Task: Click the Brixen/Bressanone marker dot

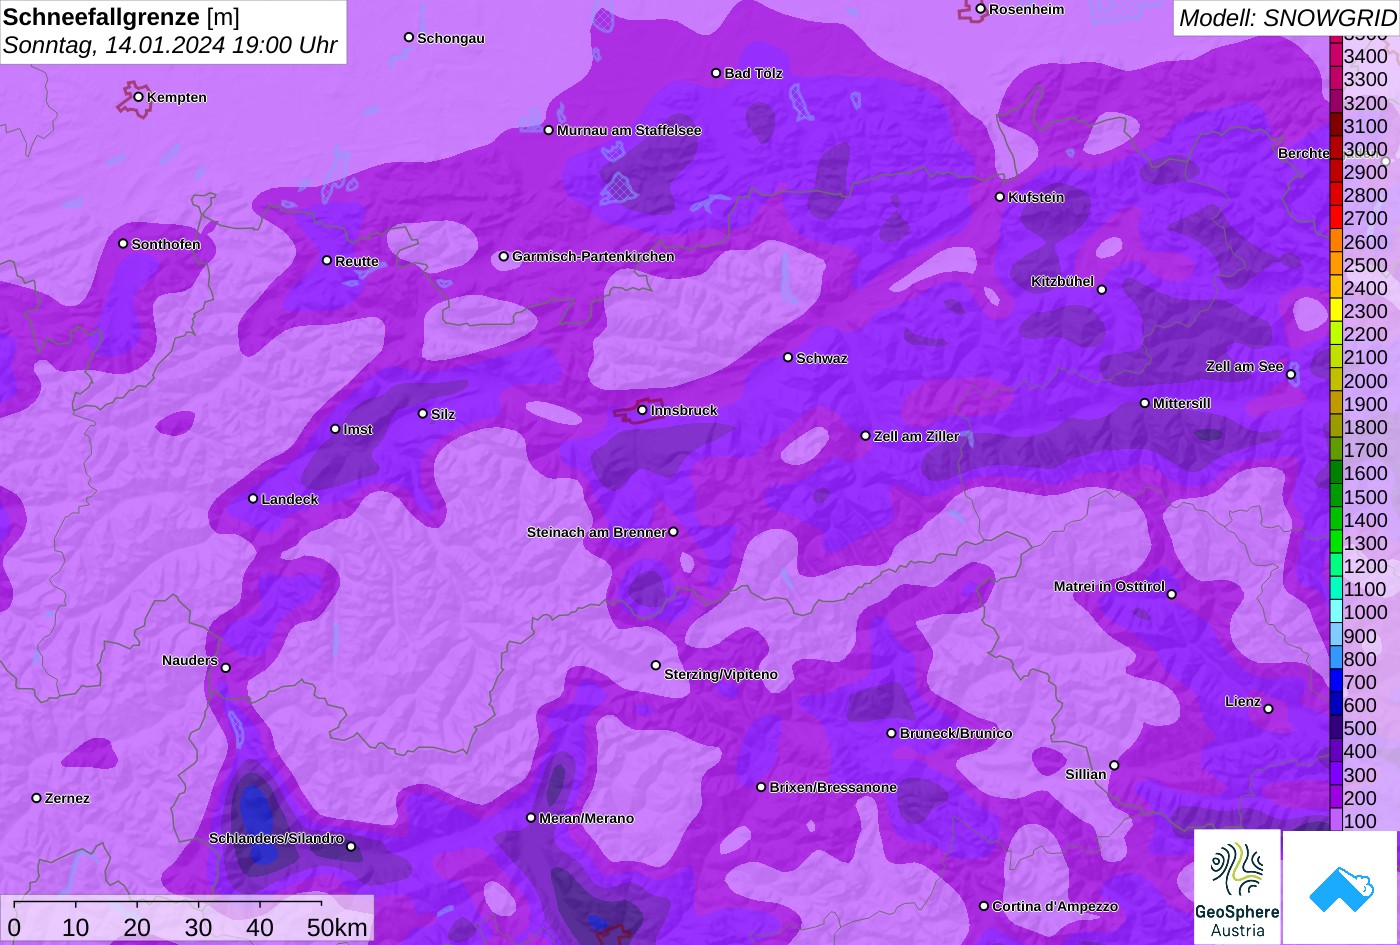Action: click(x=761, y=787)
